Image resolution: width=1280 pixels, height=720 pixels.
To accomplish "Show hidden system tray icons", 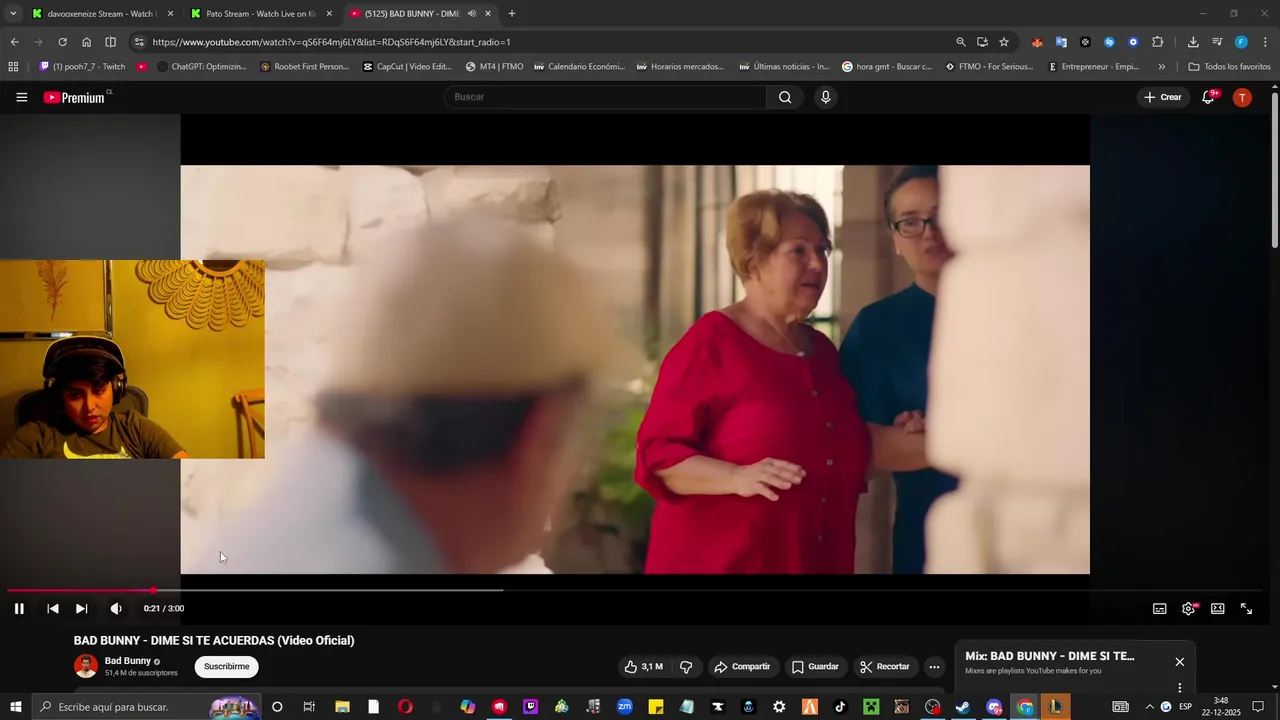I will click(x=1149, y=707).
